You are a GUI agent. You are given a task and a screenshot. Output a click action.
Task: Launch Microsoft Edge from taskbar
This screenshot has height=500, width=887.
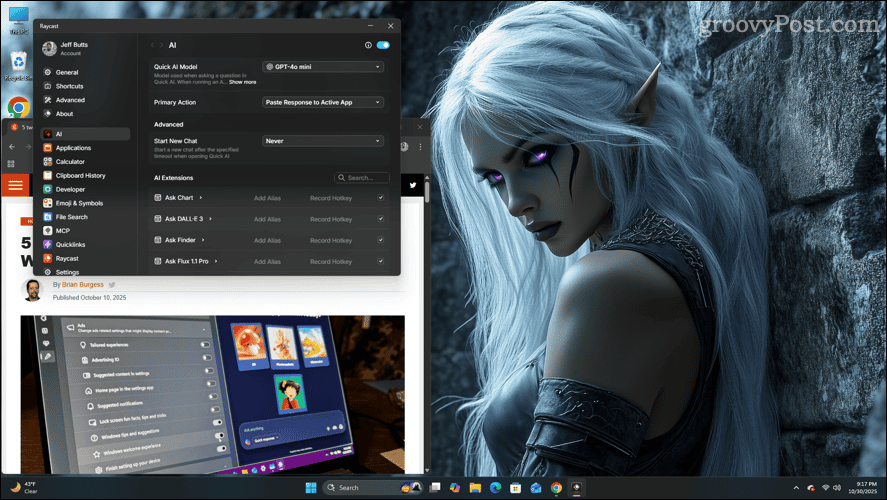pyautogui.click(x=496, y=488)
